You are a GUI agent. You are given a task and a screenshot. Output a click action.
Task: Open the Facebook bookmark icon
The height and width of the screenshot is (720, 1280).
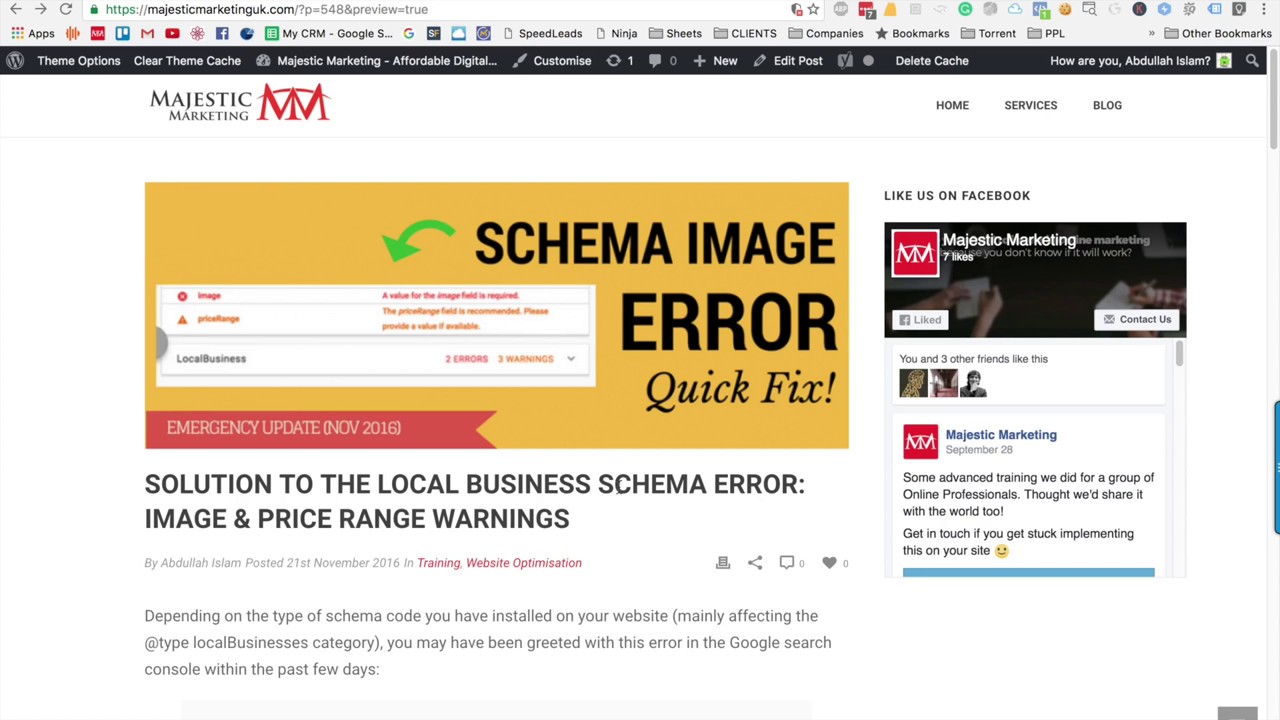(222, 33)
